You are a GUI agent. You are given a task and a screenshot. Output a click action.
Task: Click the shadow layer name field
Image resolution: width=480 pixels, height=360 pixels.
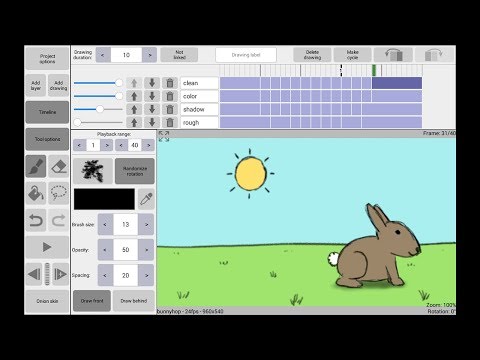(x=199, y=109)
